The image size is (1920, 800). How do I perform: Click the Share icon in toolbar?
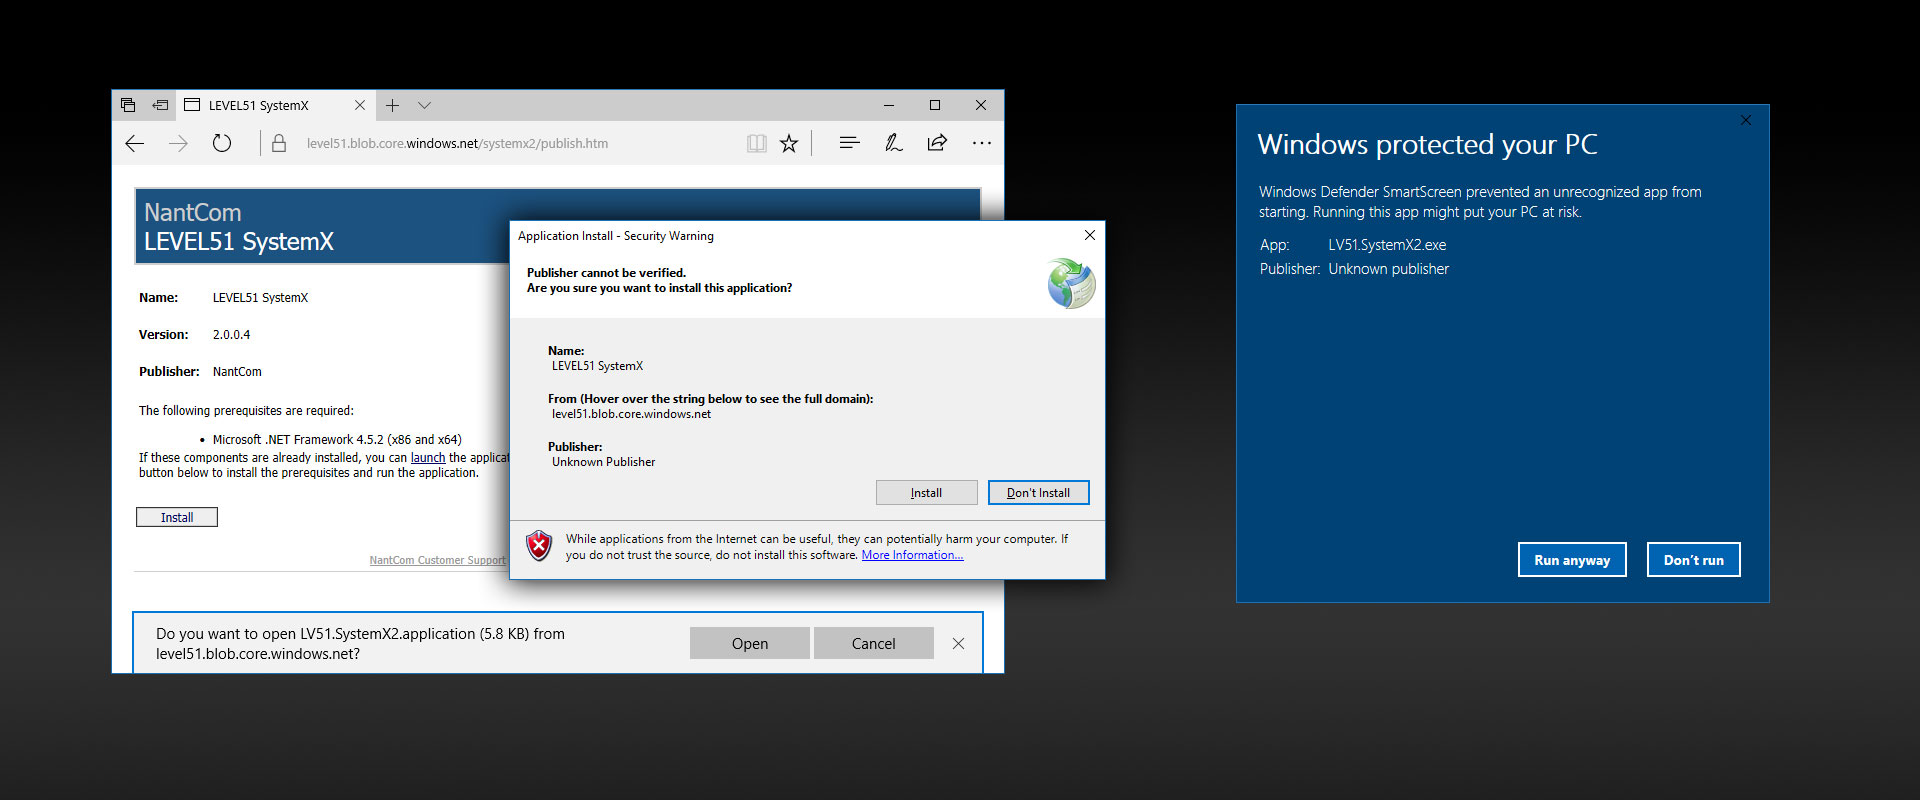(x=937, y=144)
